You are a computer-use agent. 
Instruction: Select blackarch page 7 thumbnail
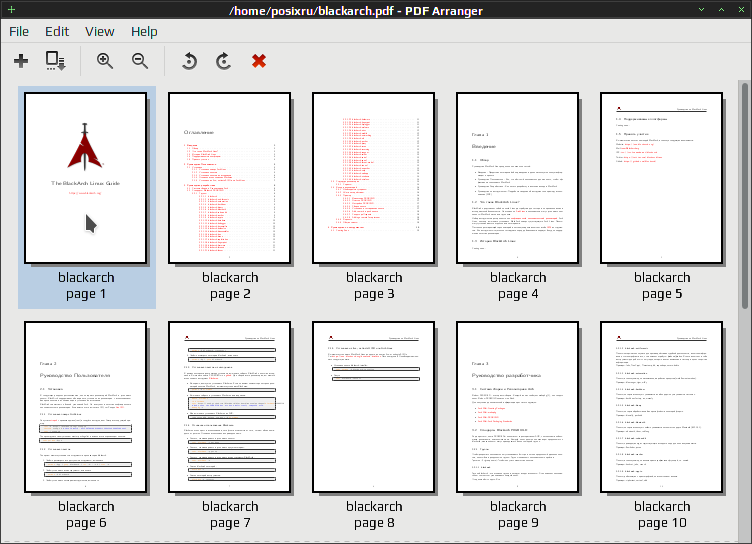(x=230, y=407)
